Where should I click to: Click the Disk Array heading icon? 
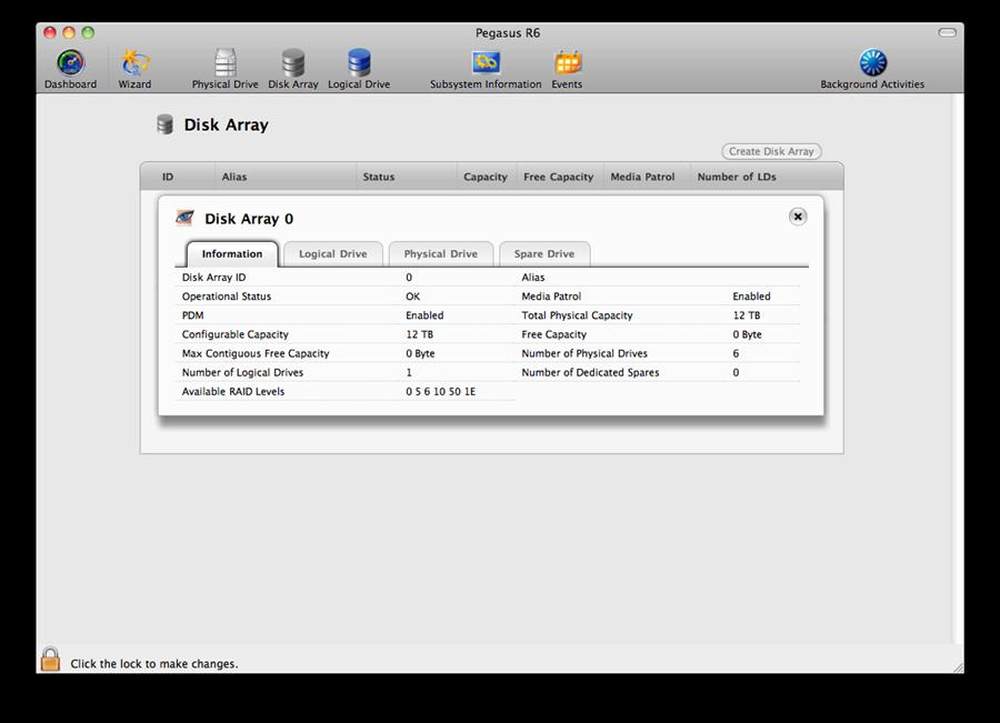click(165, 124)
